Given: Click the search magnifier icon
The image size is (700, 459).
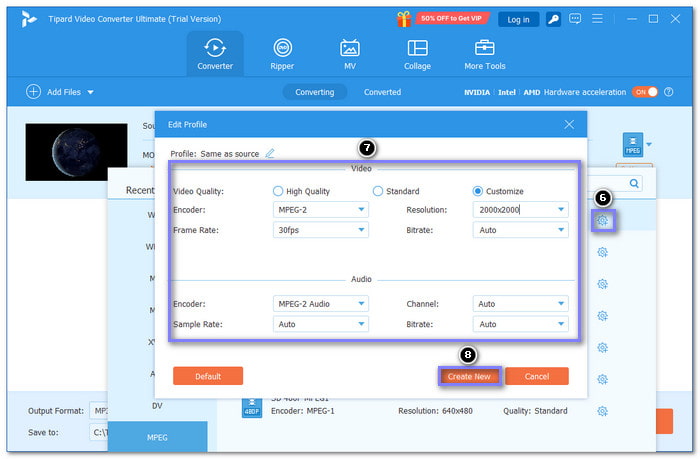Looking at the screenshot, I should (x=634, y=184).
